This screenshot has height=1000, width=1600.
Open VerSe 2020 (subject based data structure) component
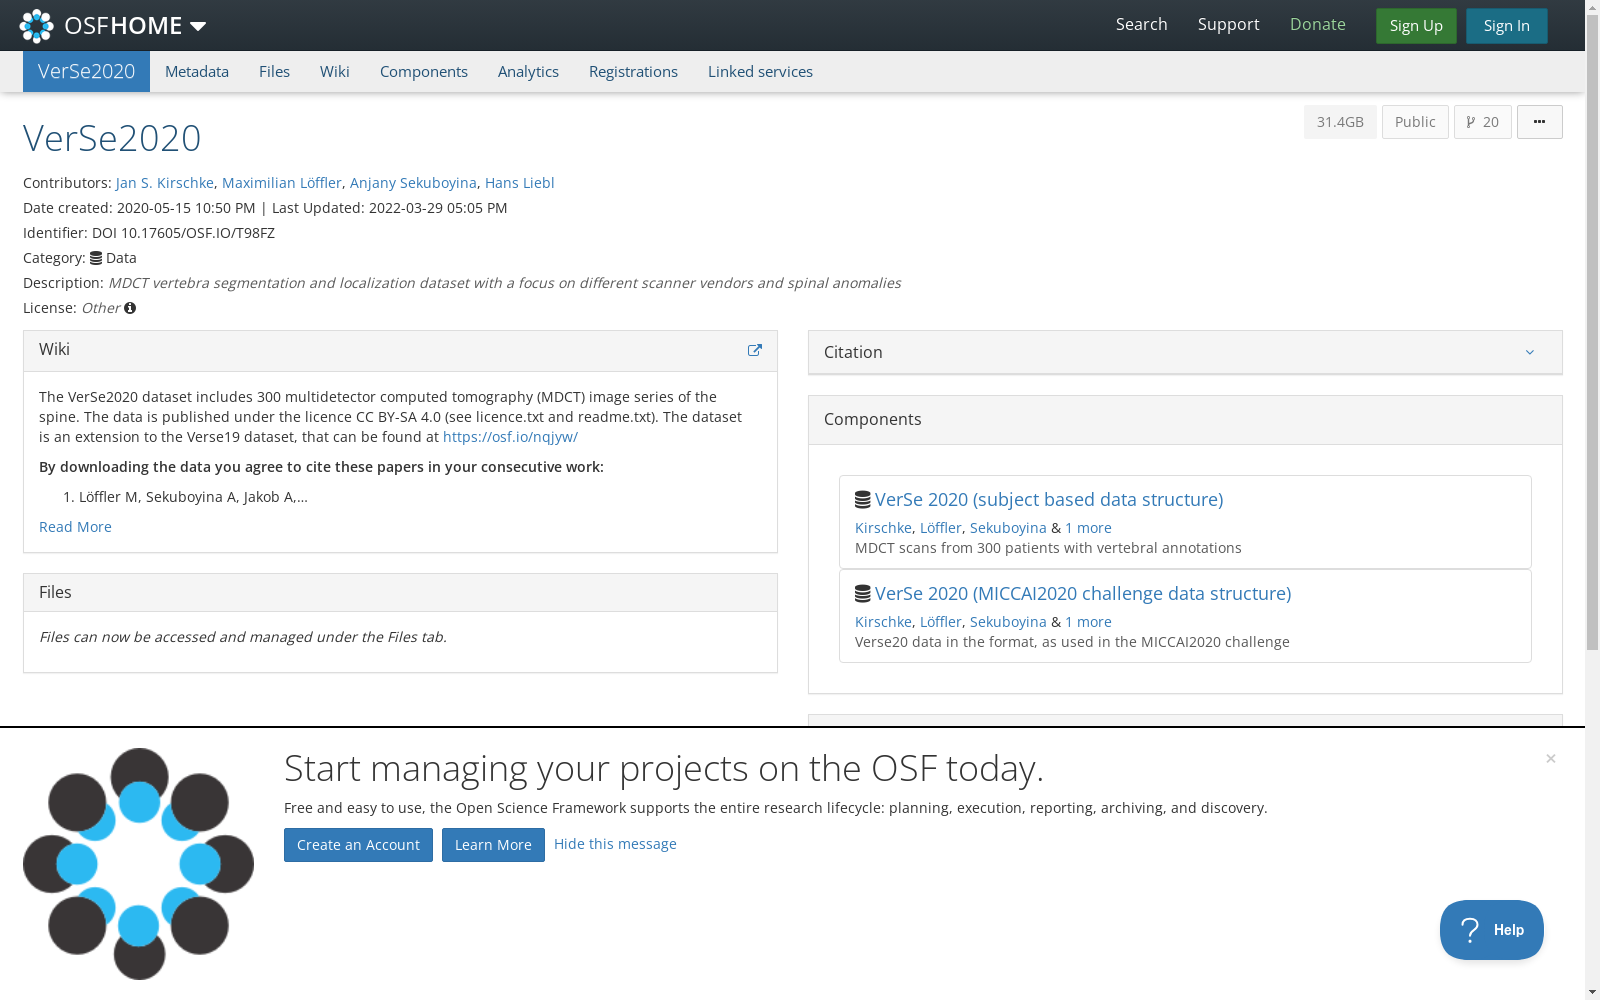pyautogui.click(x=1049, y=500)
